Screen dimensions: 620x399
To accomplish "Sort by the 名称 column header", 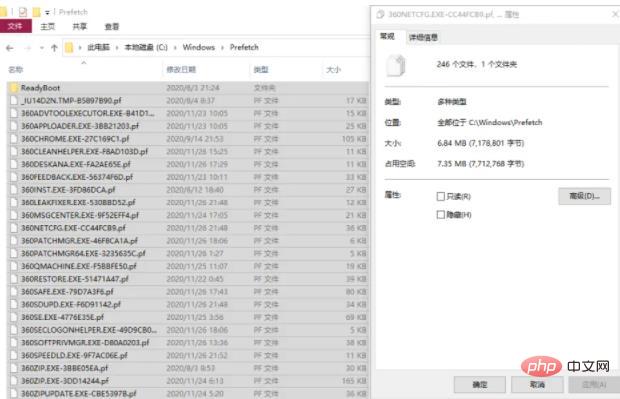I will (16, 70).
